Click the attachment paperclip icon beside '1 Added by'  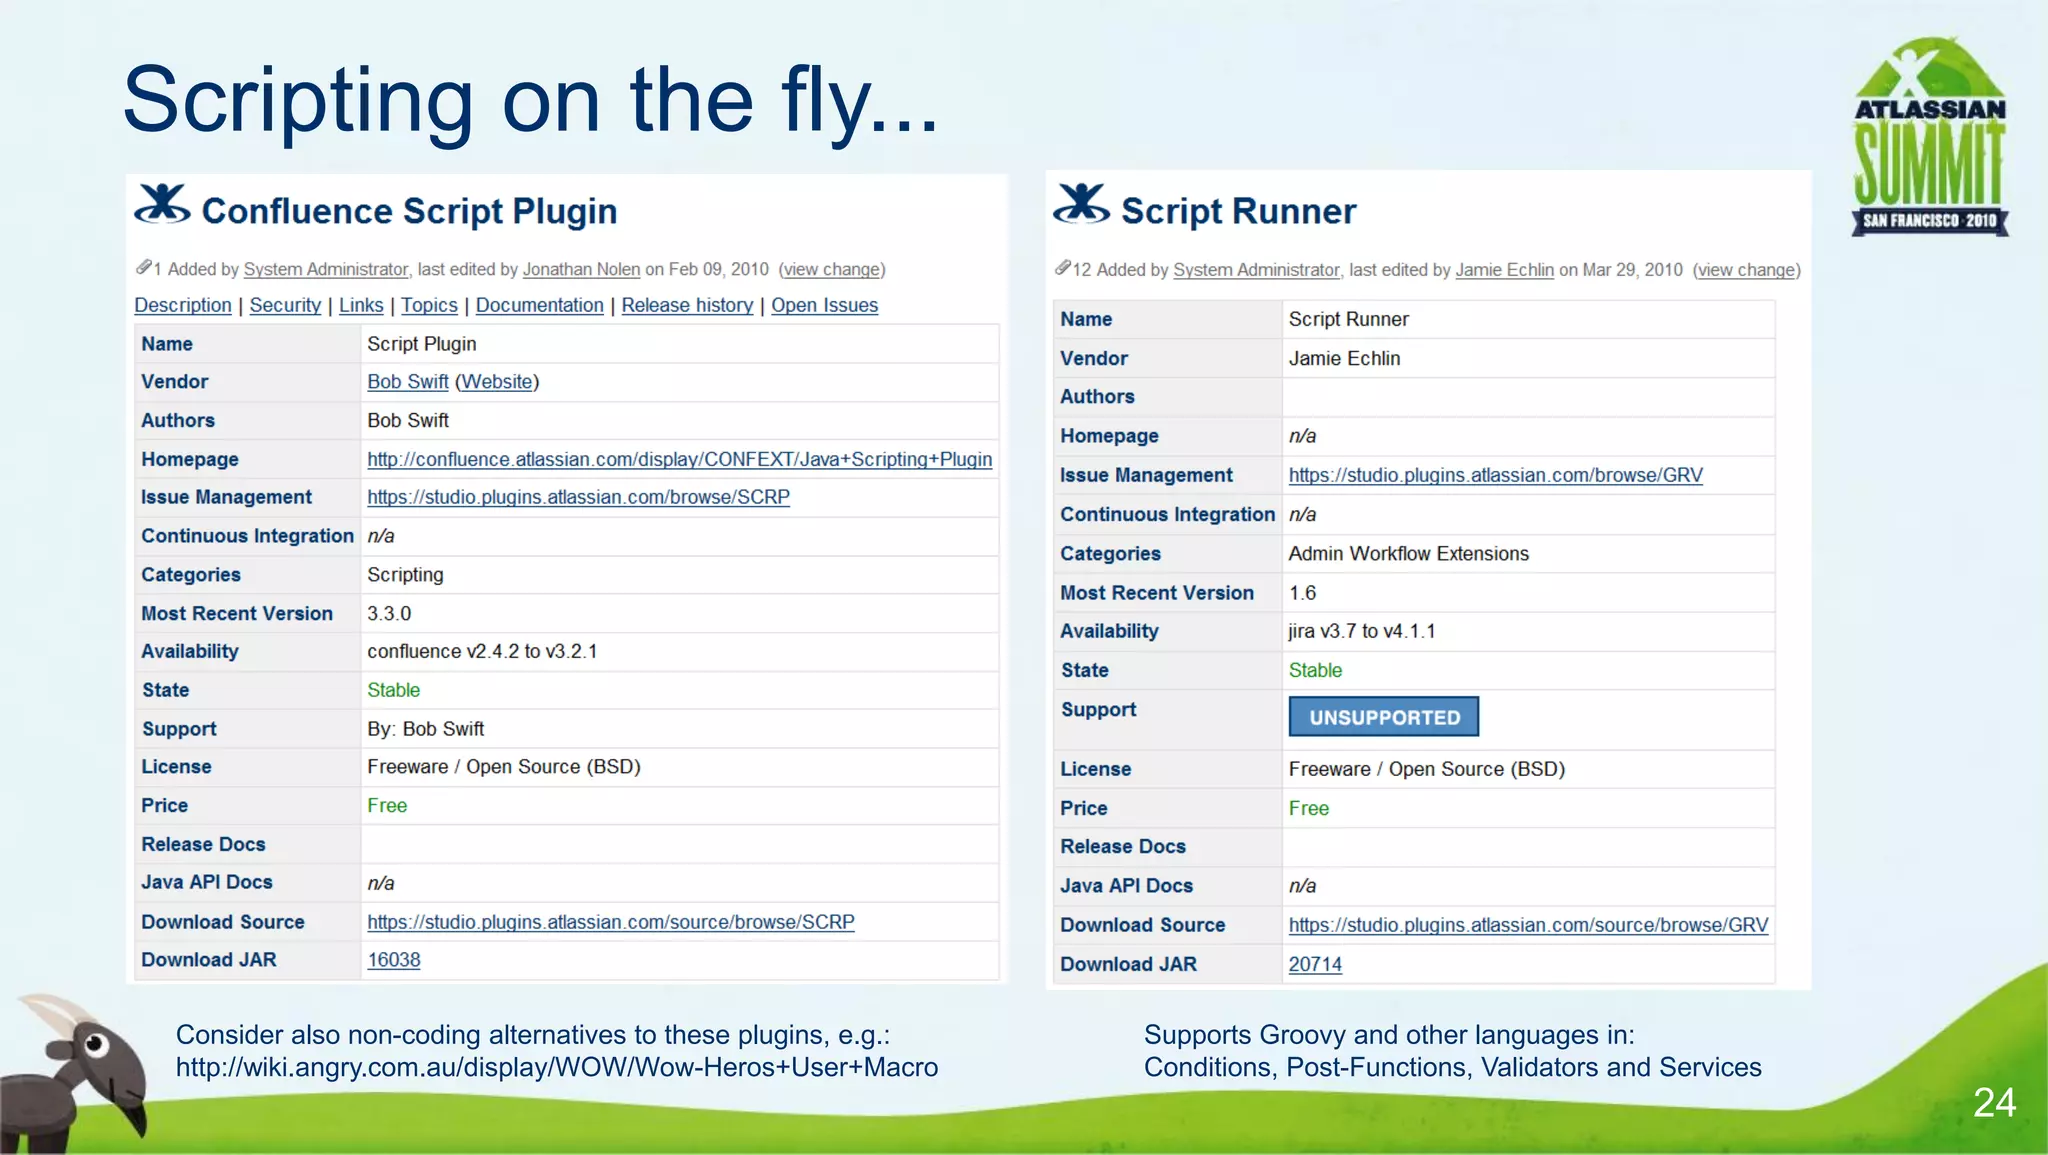pyautogui.click(x=144, y=268)
